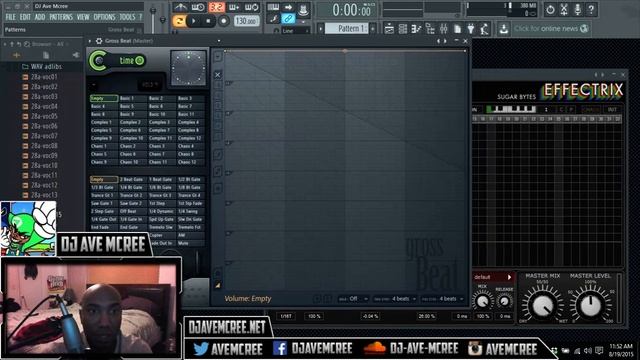Open the piano roll icon
The width and height of the screenshot is (640, 360).
coord(416,29)
